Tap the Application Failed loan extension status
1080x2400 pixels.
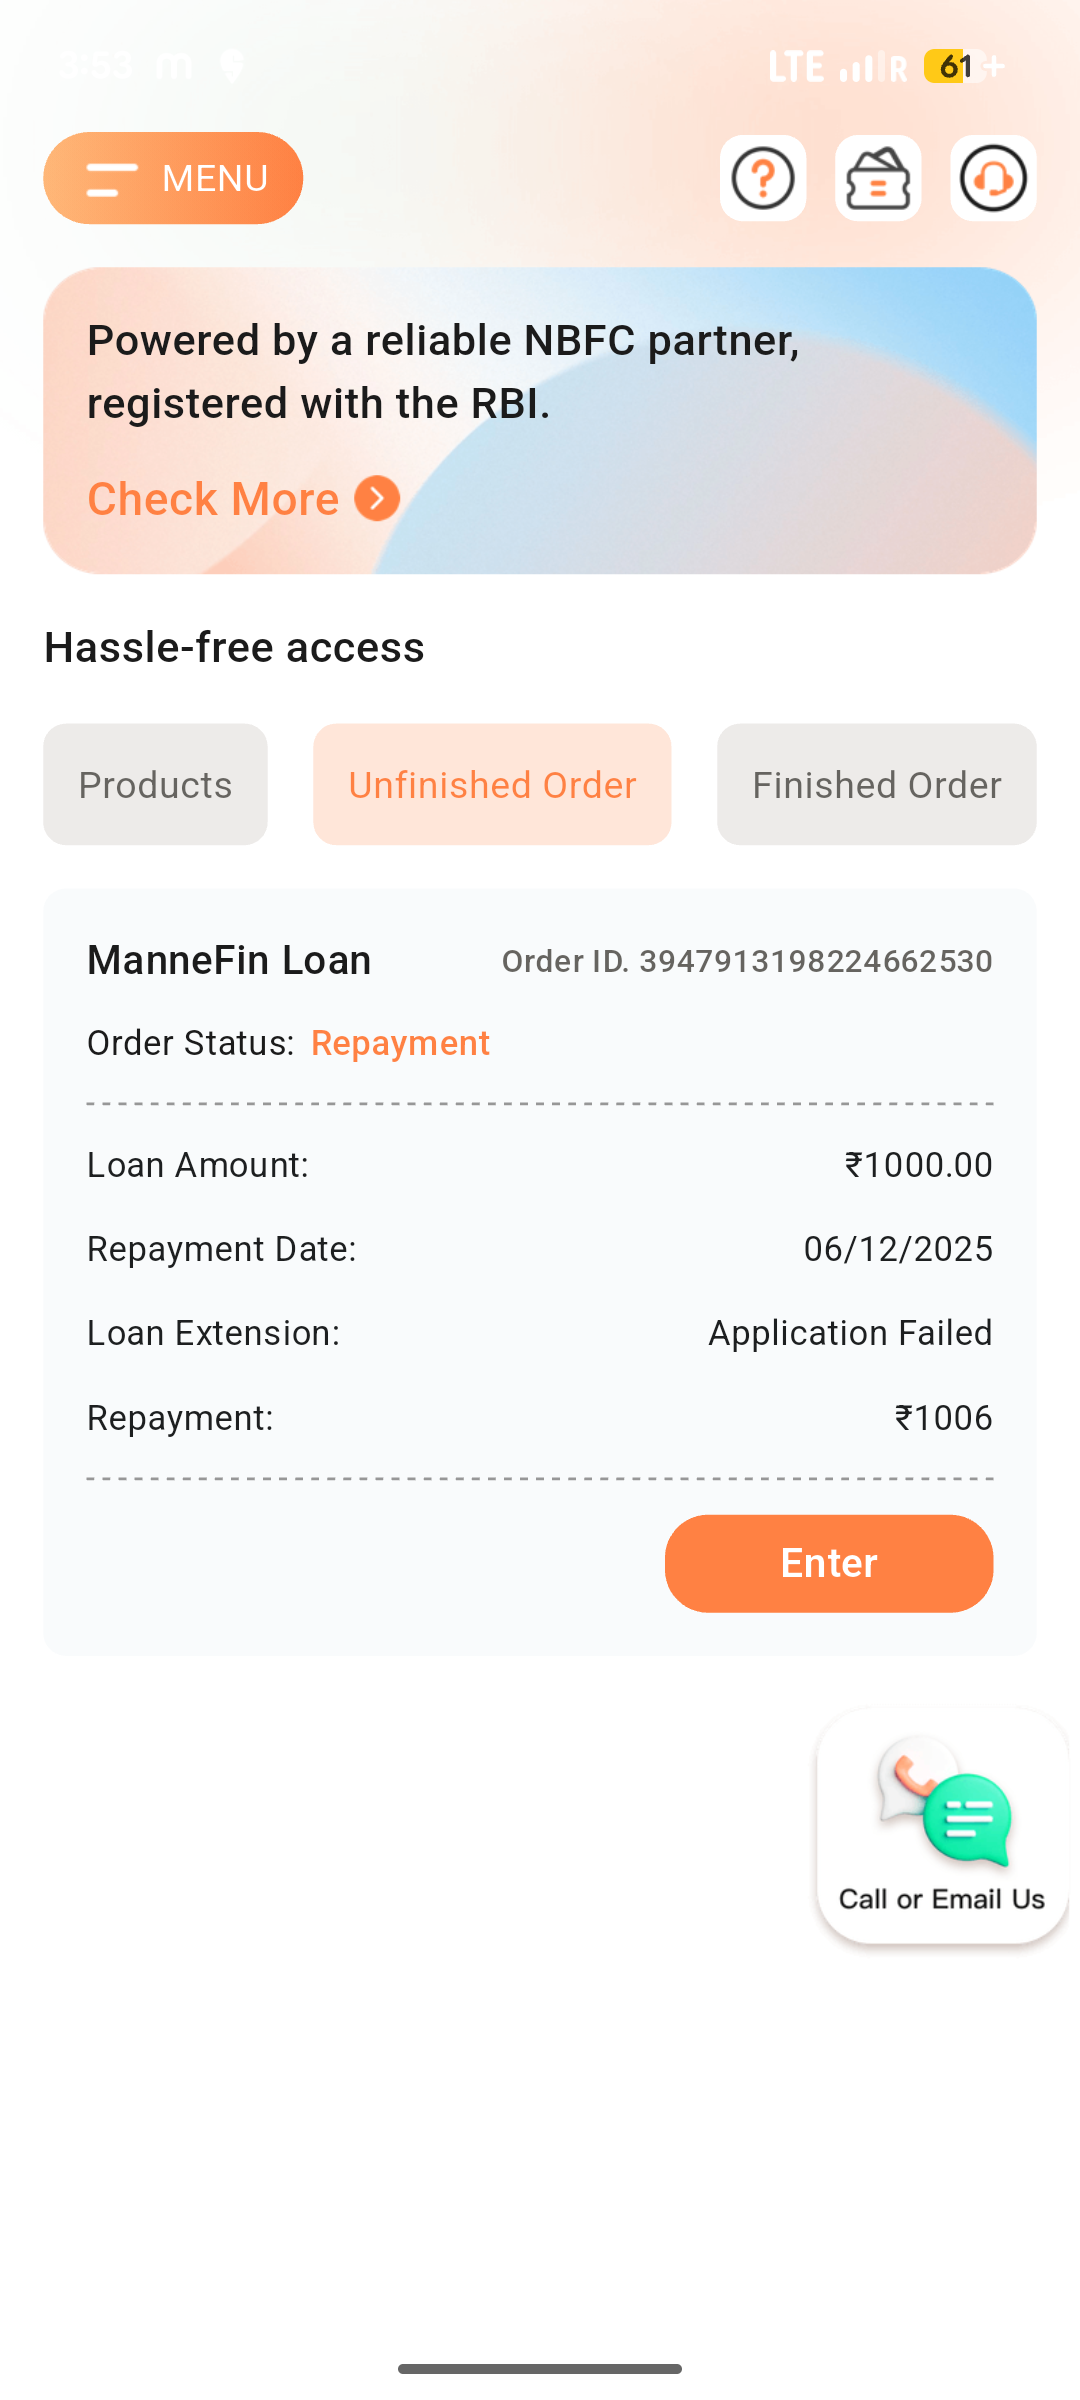click(850, 1333)
